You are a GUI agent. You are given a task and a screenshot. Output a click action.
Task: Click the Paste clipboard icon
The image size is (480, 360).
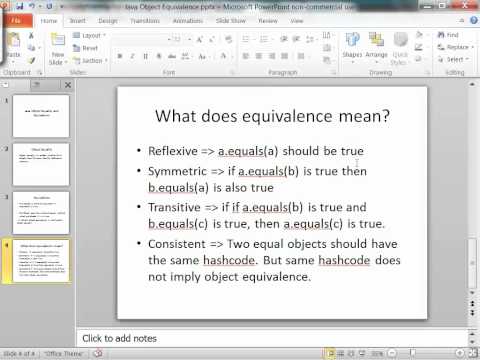14,41
